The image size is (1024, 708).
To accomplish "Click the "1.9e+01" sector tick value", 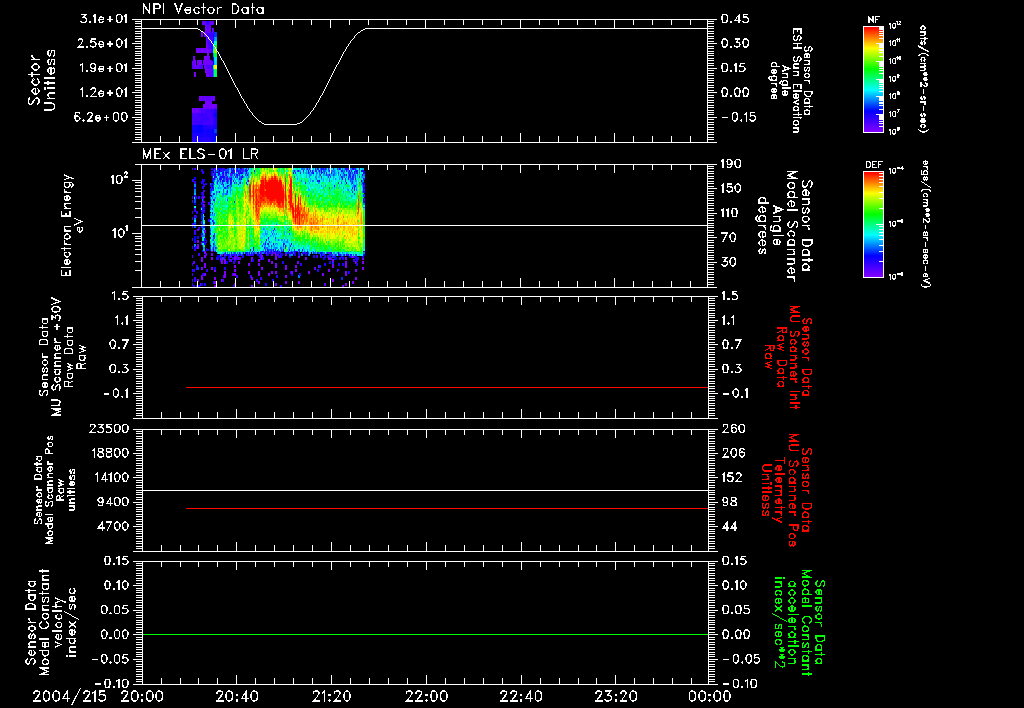I will tap(104, 68).
